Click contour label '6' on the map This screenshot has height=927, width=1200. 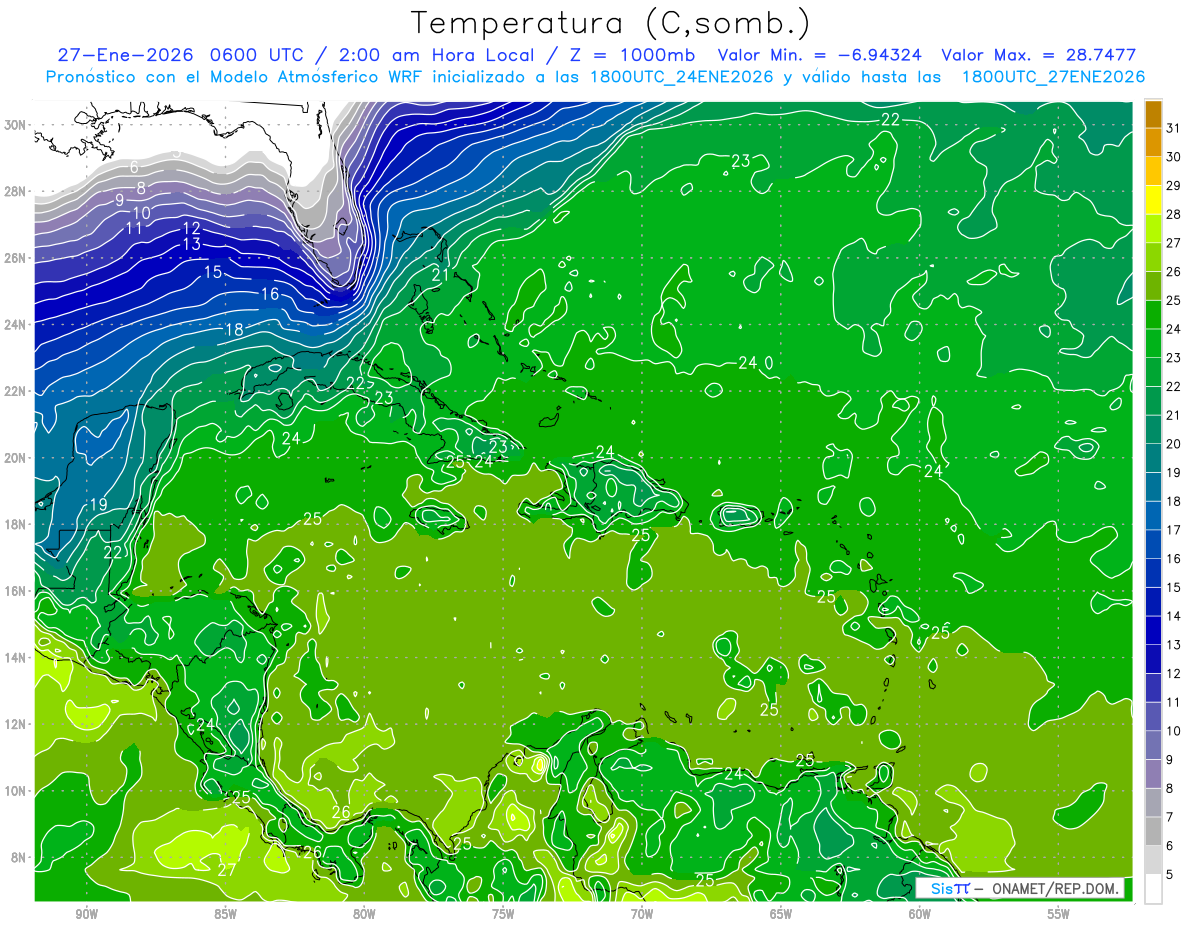134,168
